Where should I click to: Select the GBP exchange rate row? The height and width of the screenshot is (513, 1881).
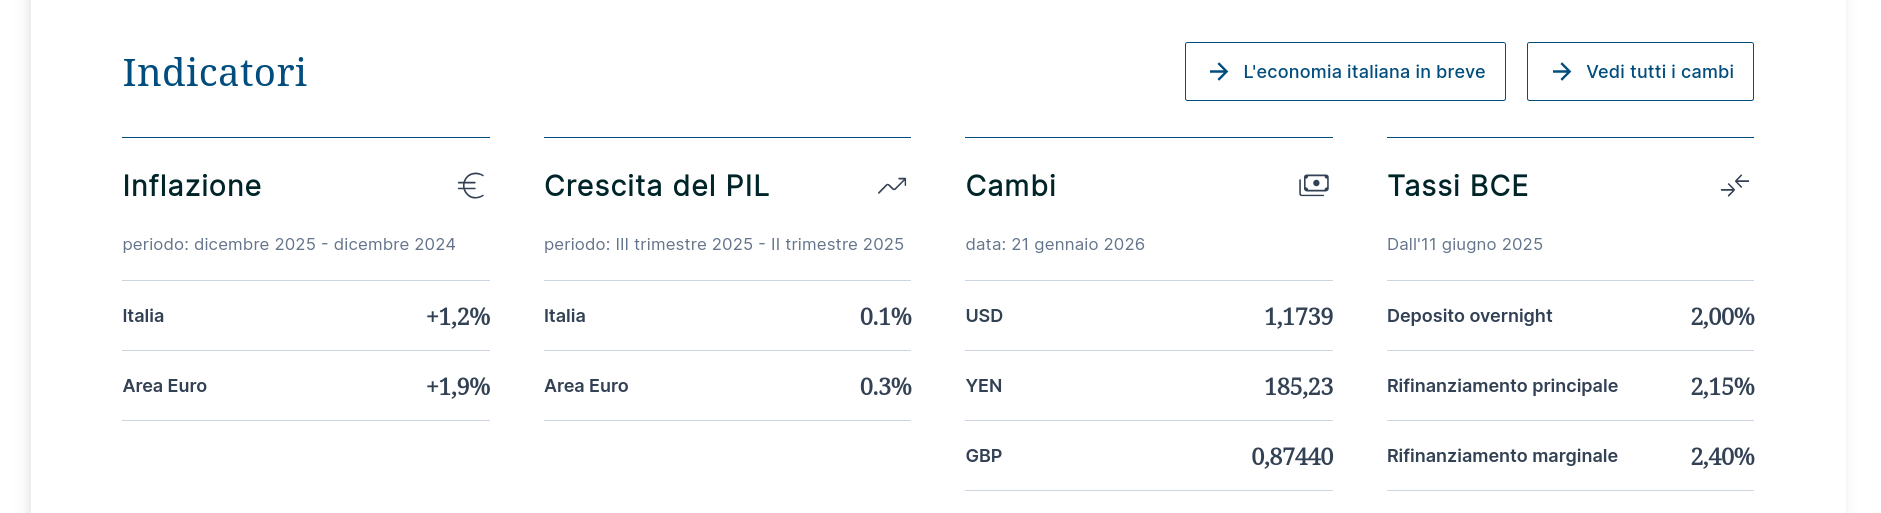tap(1148, 456)
